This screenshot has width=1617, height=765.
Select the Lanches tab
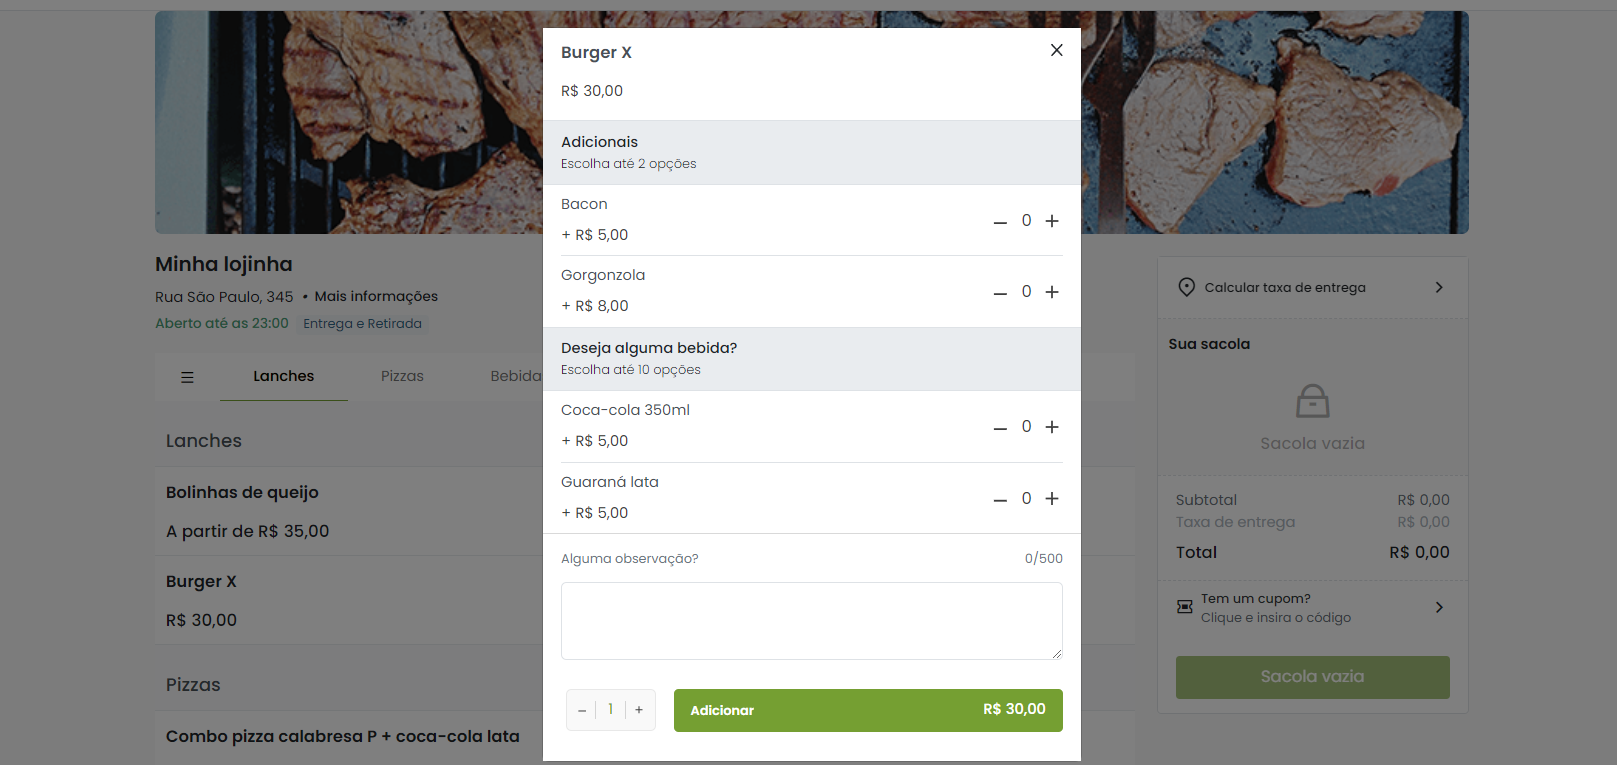pyautogui.click(x=283, y=376)
